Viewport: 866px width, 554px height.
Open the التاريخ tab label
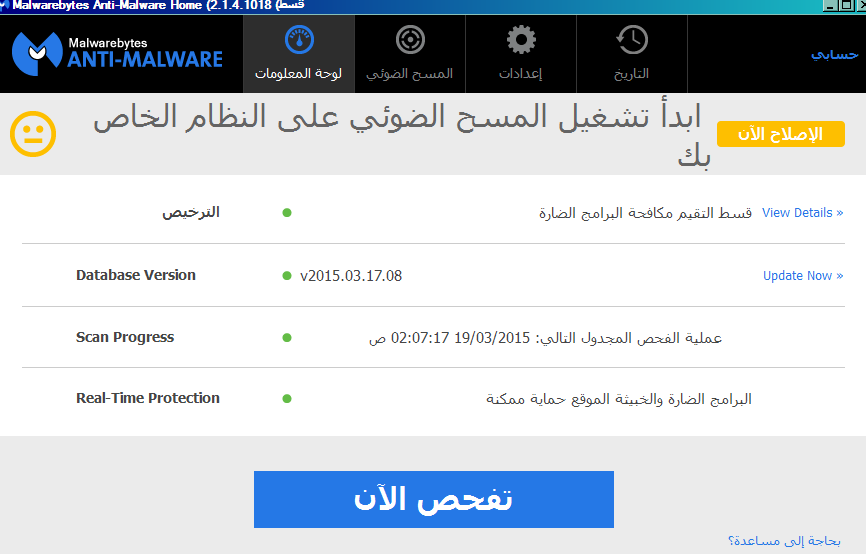(631, 74)
